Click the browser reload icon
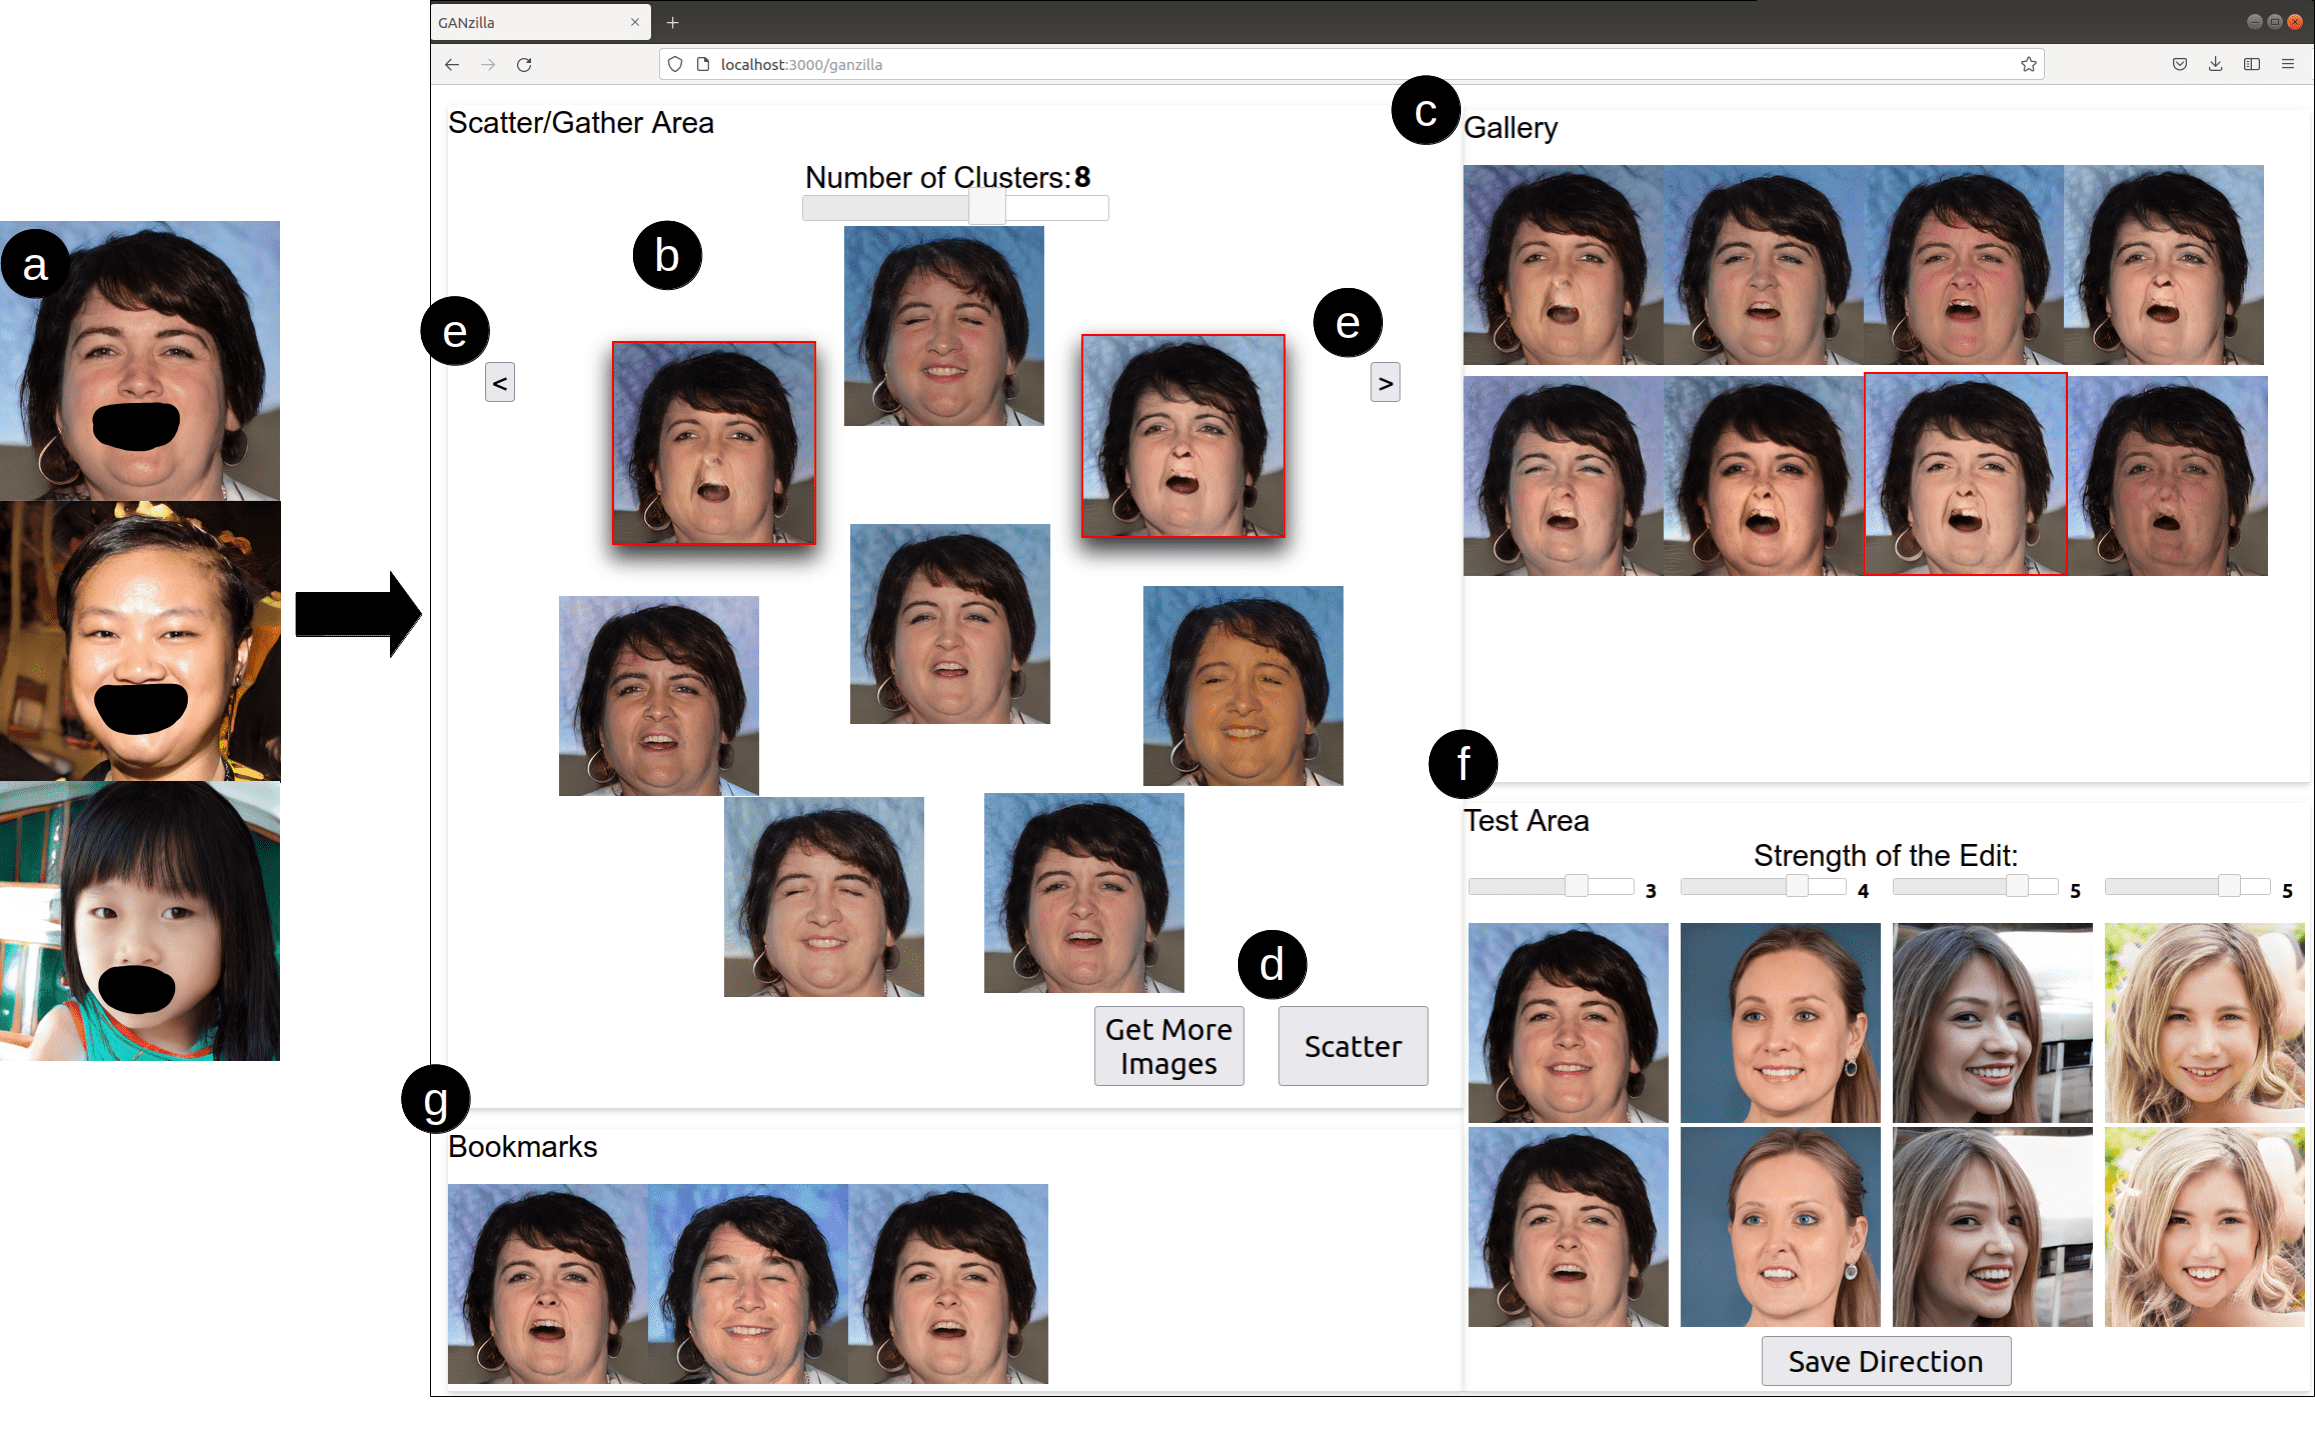This screenshot has height=1435, width=2315. tap(524, 64)
